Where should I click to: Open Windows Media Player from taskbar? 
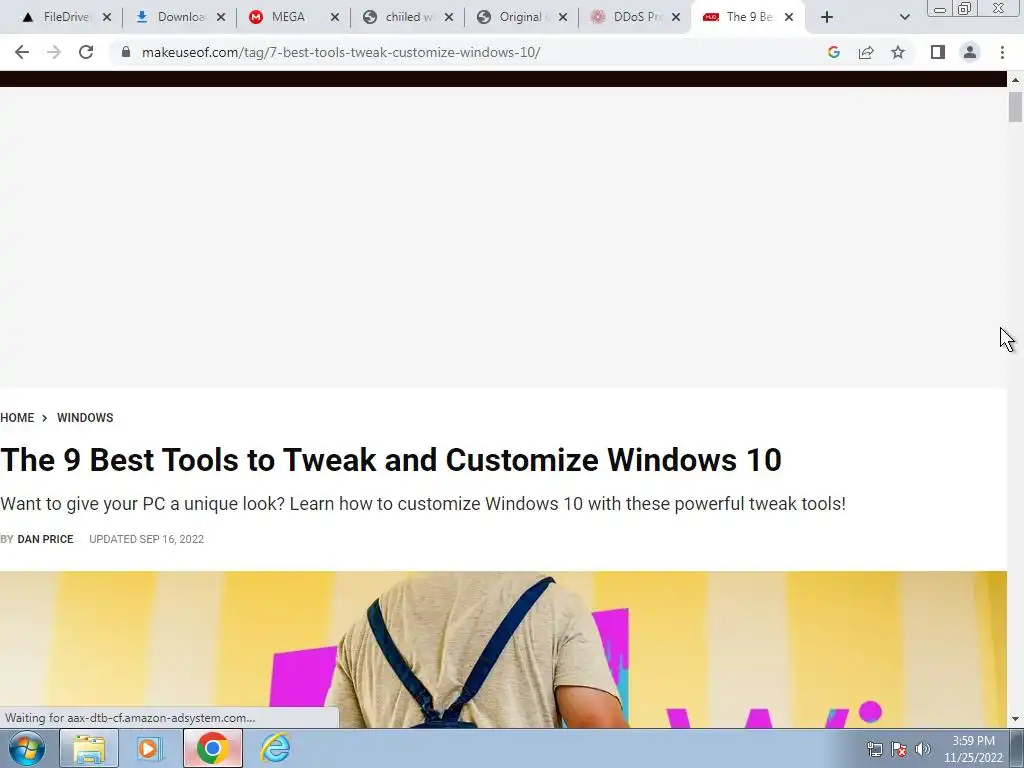150,748
